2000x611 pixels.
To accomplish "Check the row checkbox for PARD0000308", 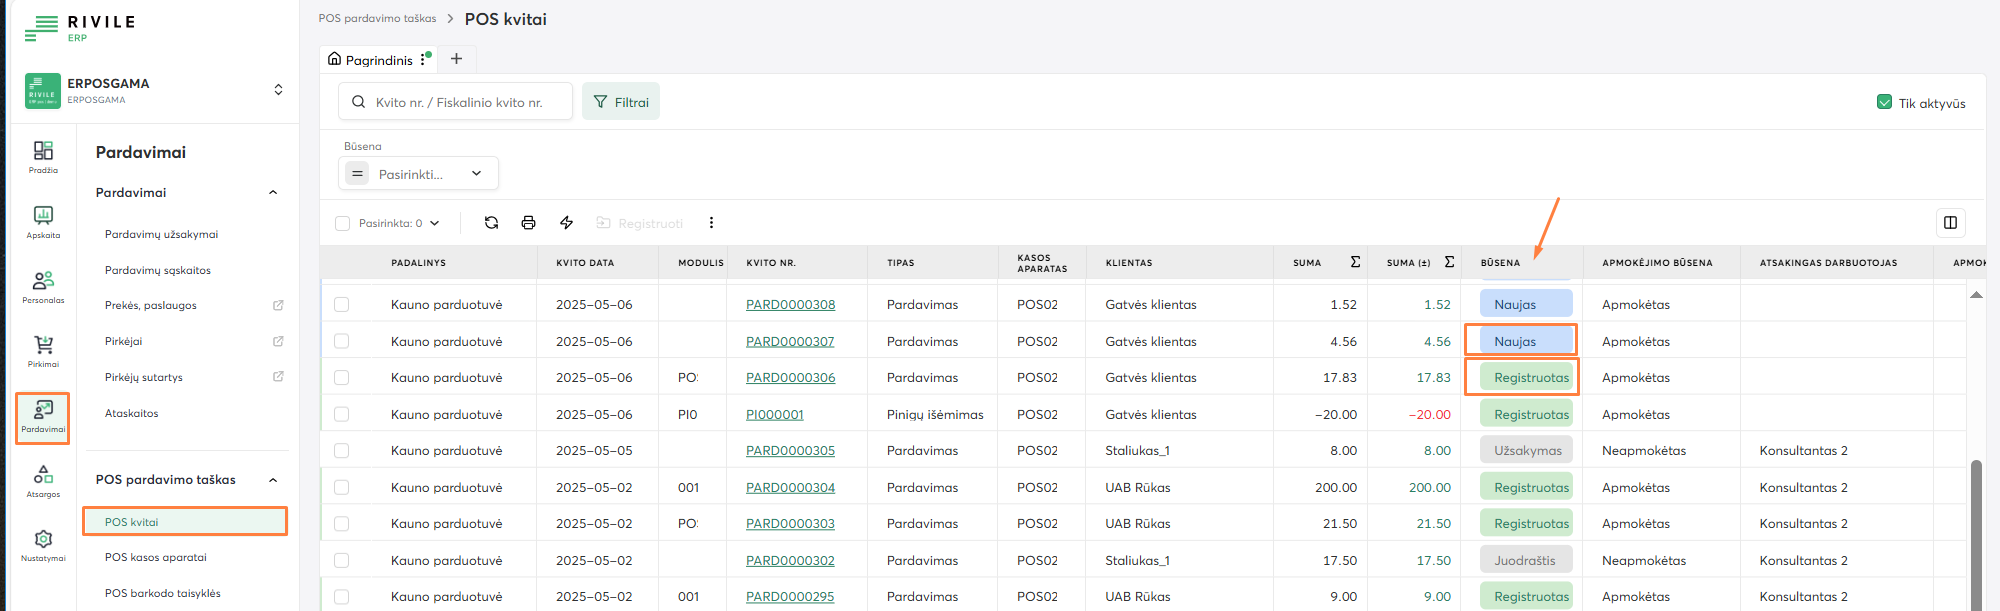I will [342, 305].
